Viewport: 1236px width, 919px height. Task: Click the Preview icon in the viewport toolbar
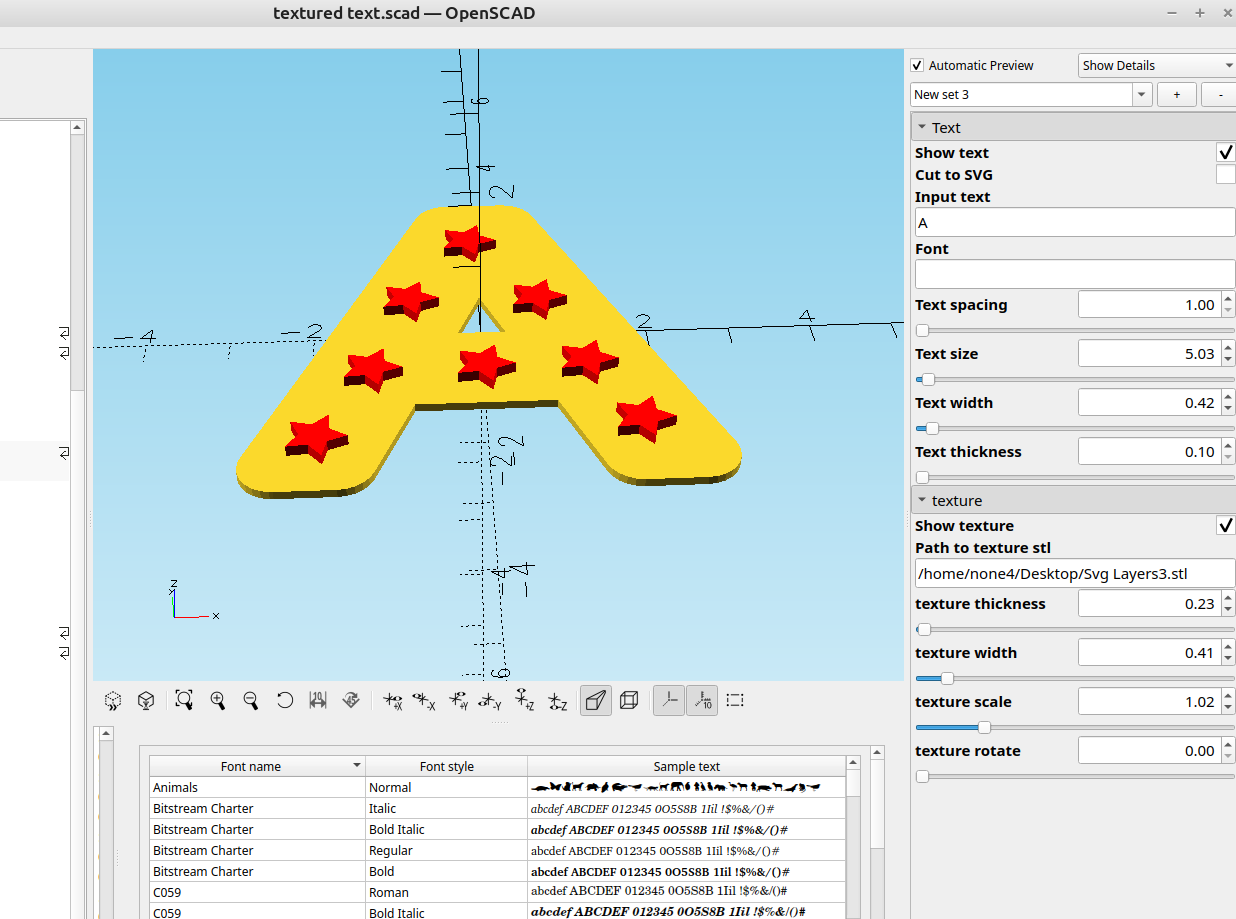(113, 700)
